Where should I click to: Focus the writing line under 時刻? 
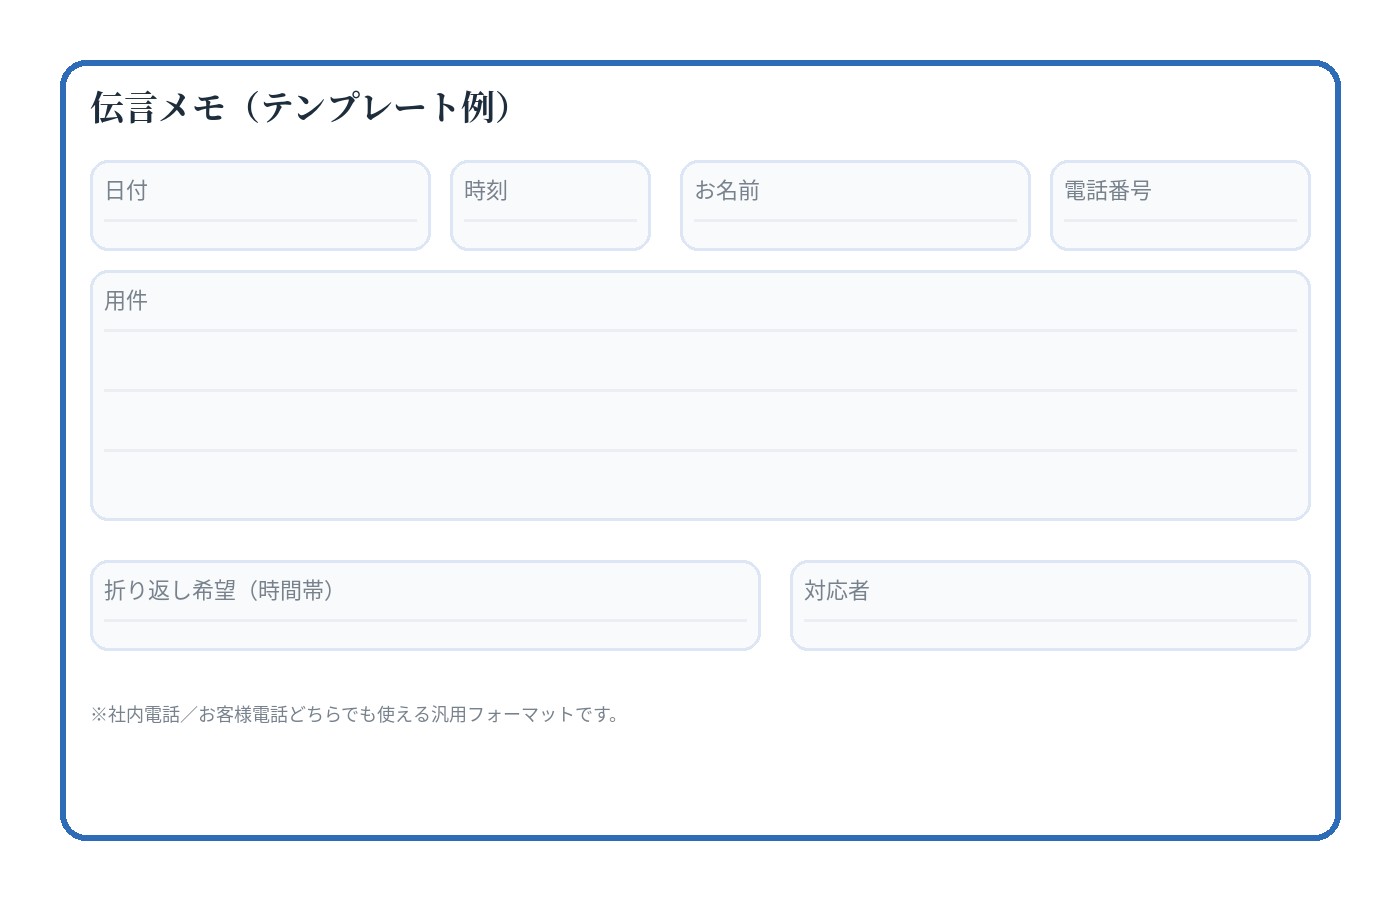(x=550, y=220)
